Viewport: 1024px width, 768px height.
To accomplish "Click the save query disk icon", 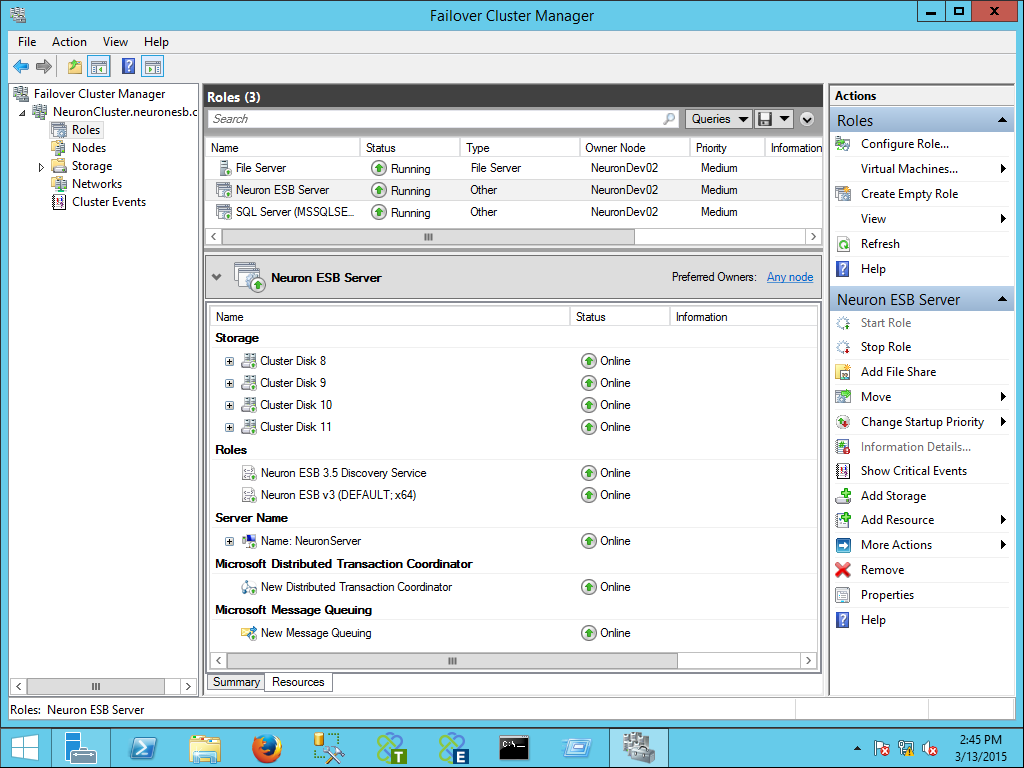I will click(x=765, y=119).
